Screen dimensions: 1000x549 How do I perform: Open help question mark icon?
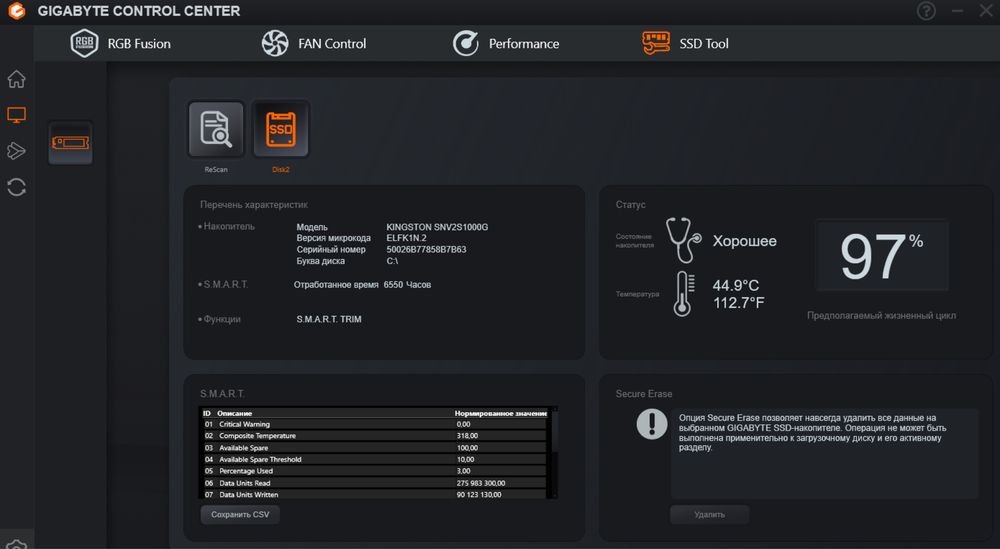[926, 11]
